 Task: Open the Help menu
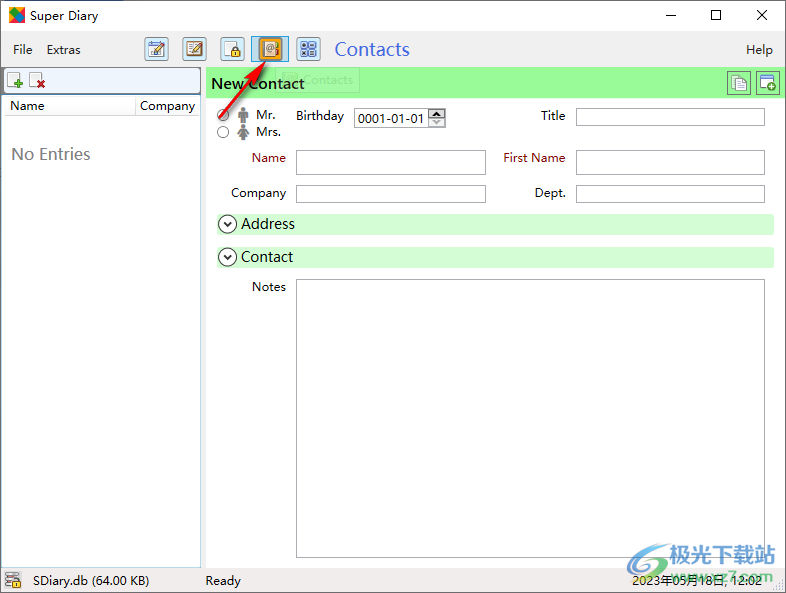pos(759,50)
